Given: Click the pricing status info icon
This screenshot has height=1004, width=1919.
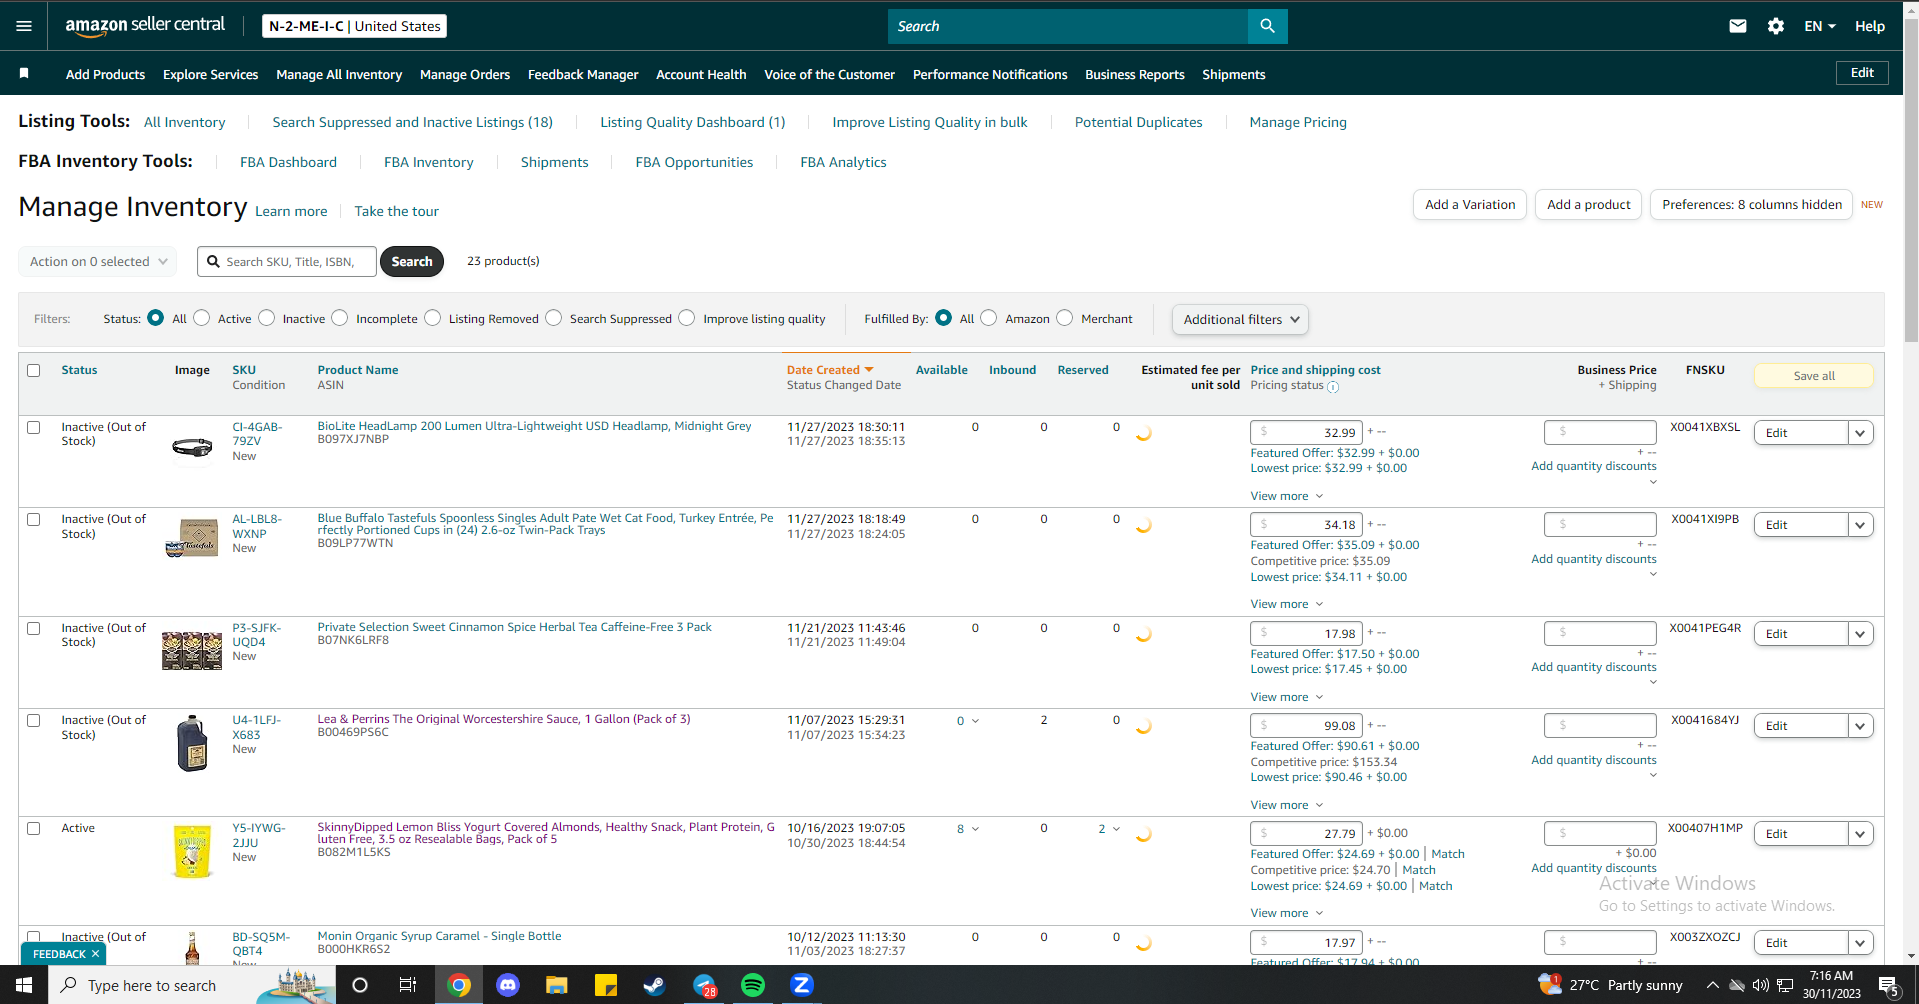Looking at the screenshot, I should coord(1333,387).
